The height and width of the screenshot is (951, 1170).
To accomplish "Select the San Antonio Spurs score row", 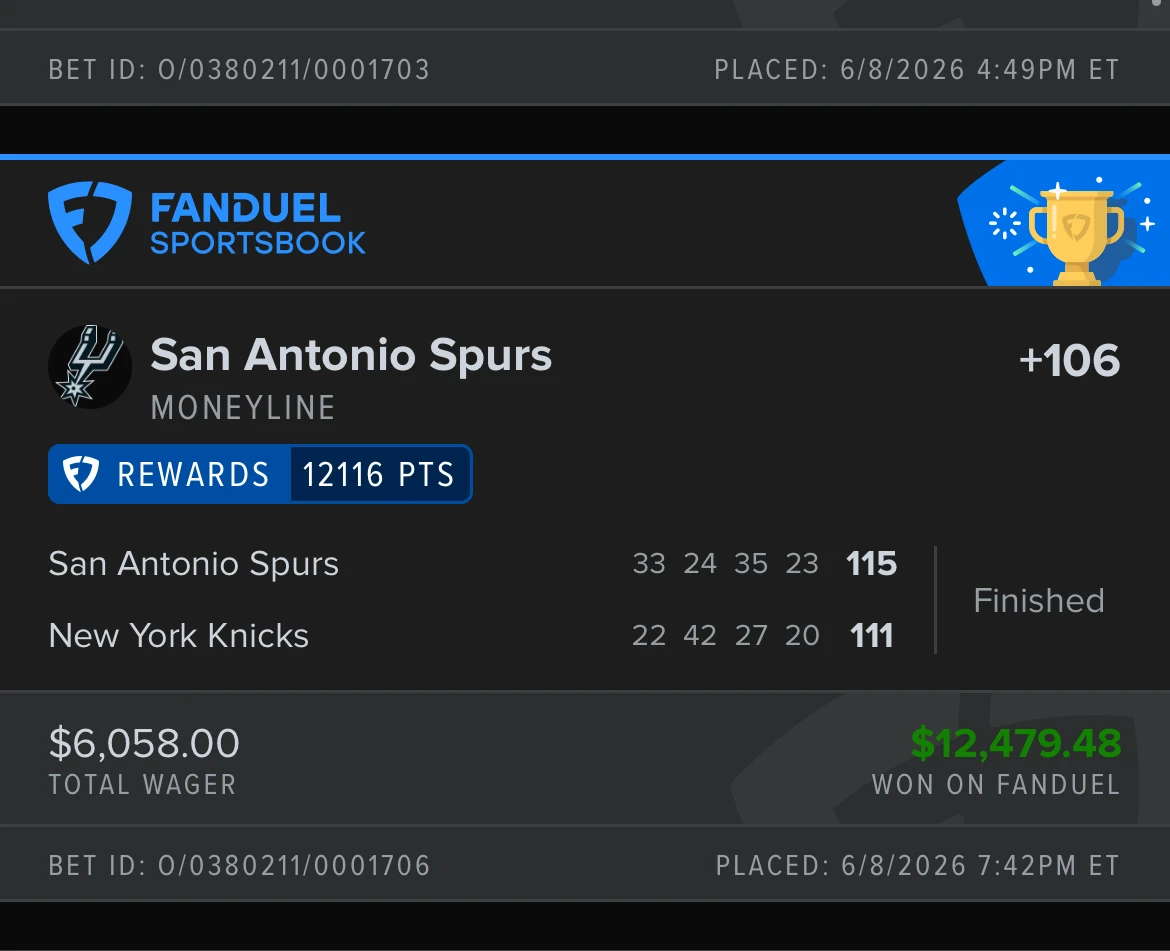I will (472, 564).
